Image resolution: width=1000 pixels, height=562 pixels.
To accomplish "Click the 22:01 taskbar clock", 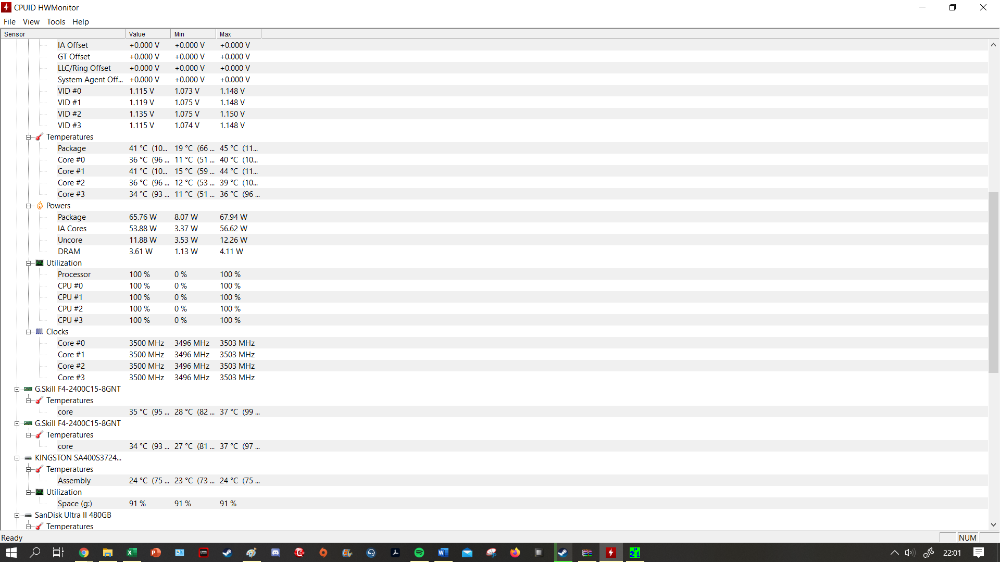I will [x=952, y=552].
